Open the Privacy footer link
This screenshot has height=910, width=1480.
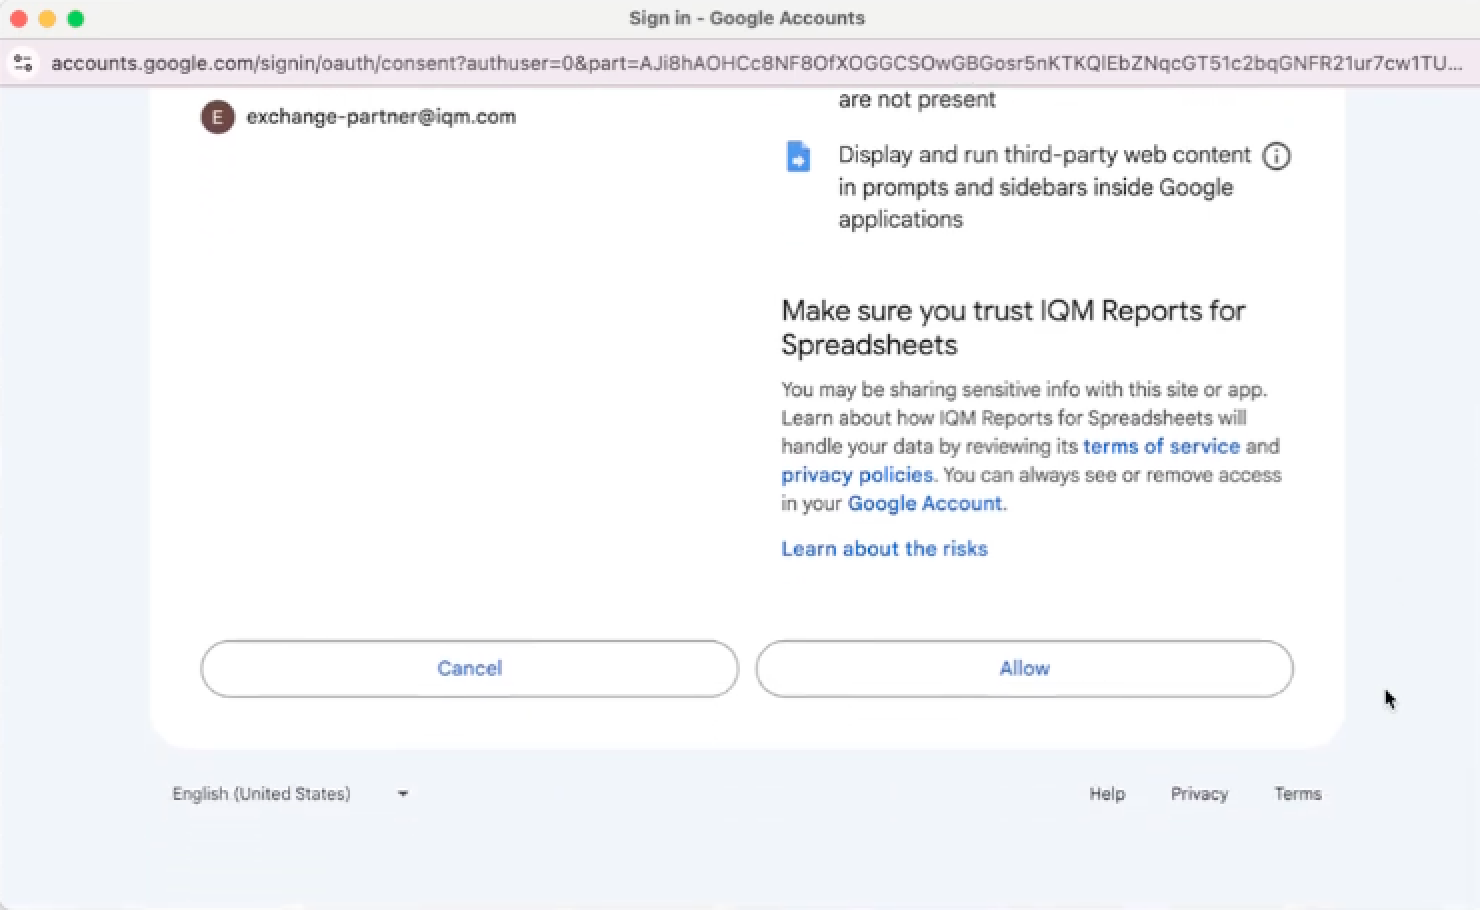click(x=1199, y=794)
